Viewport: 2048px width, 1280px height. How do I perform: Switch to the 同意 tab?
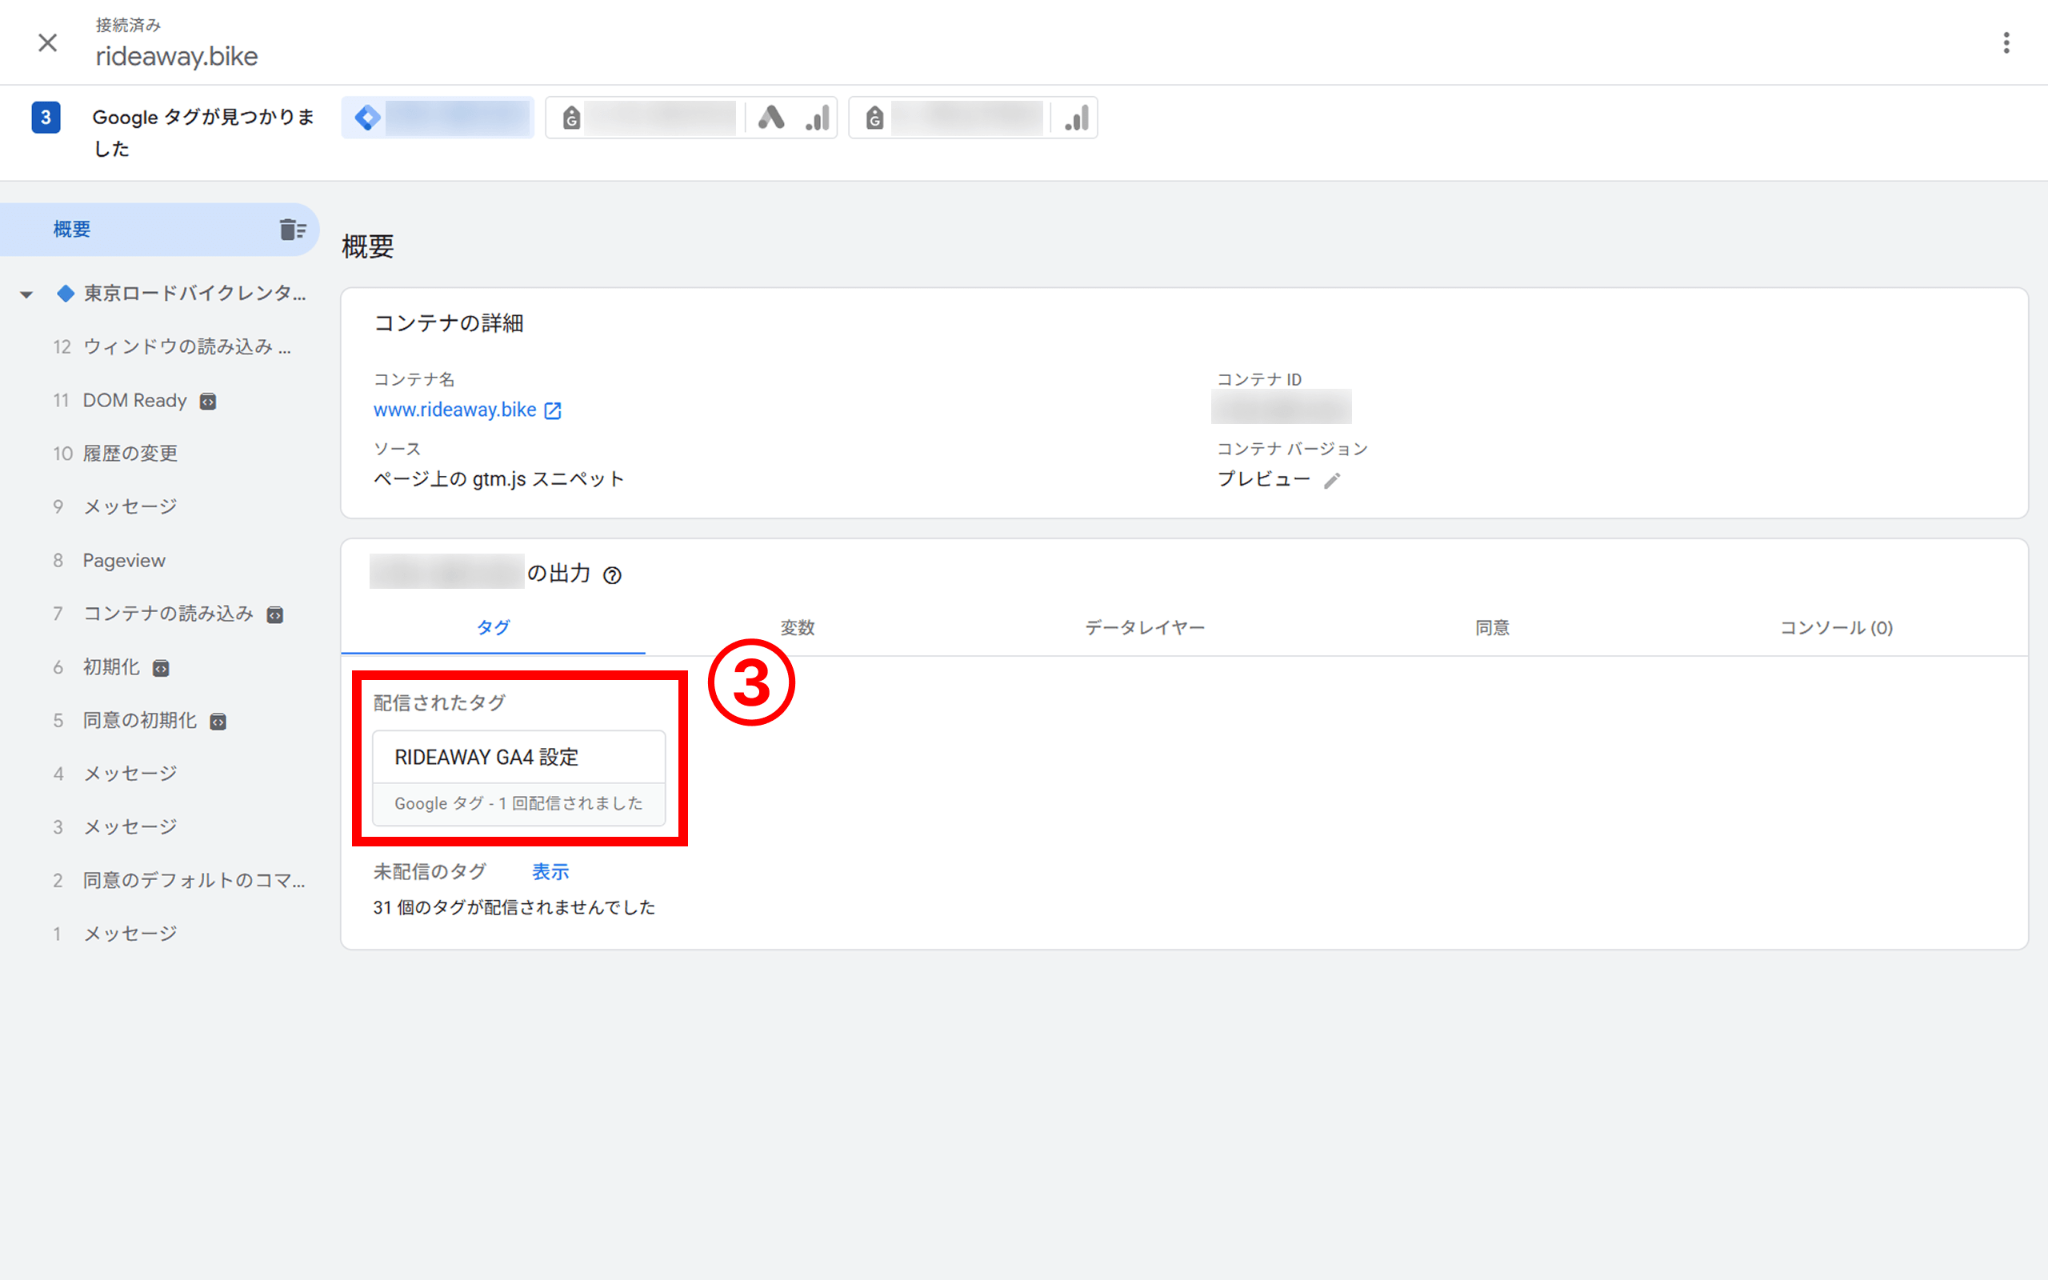click(x=1492, y=628)
